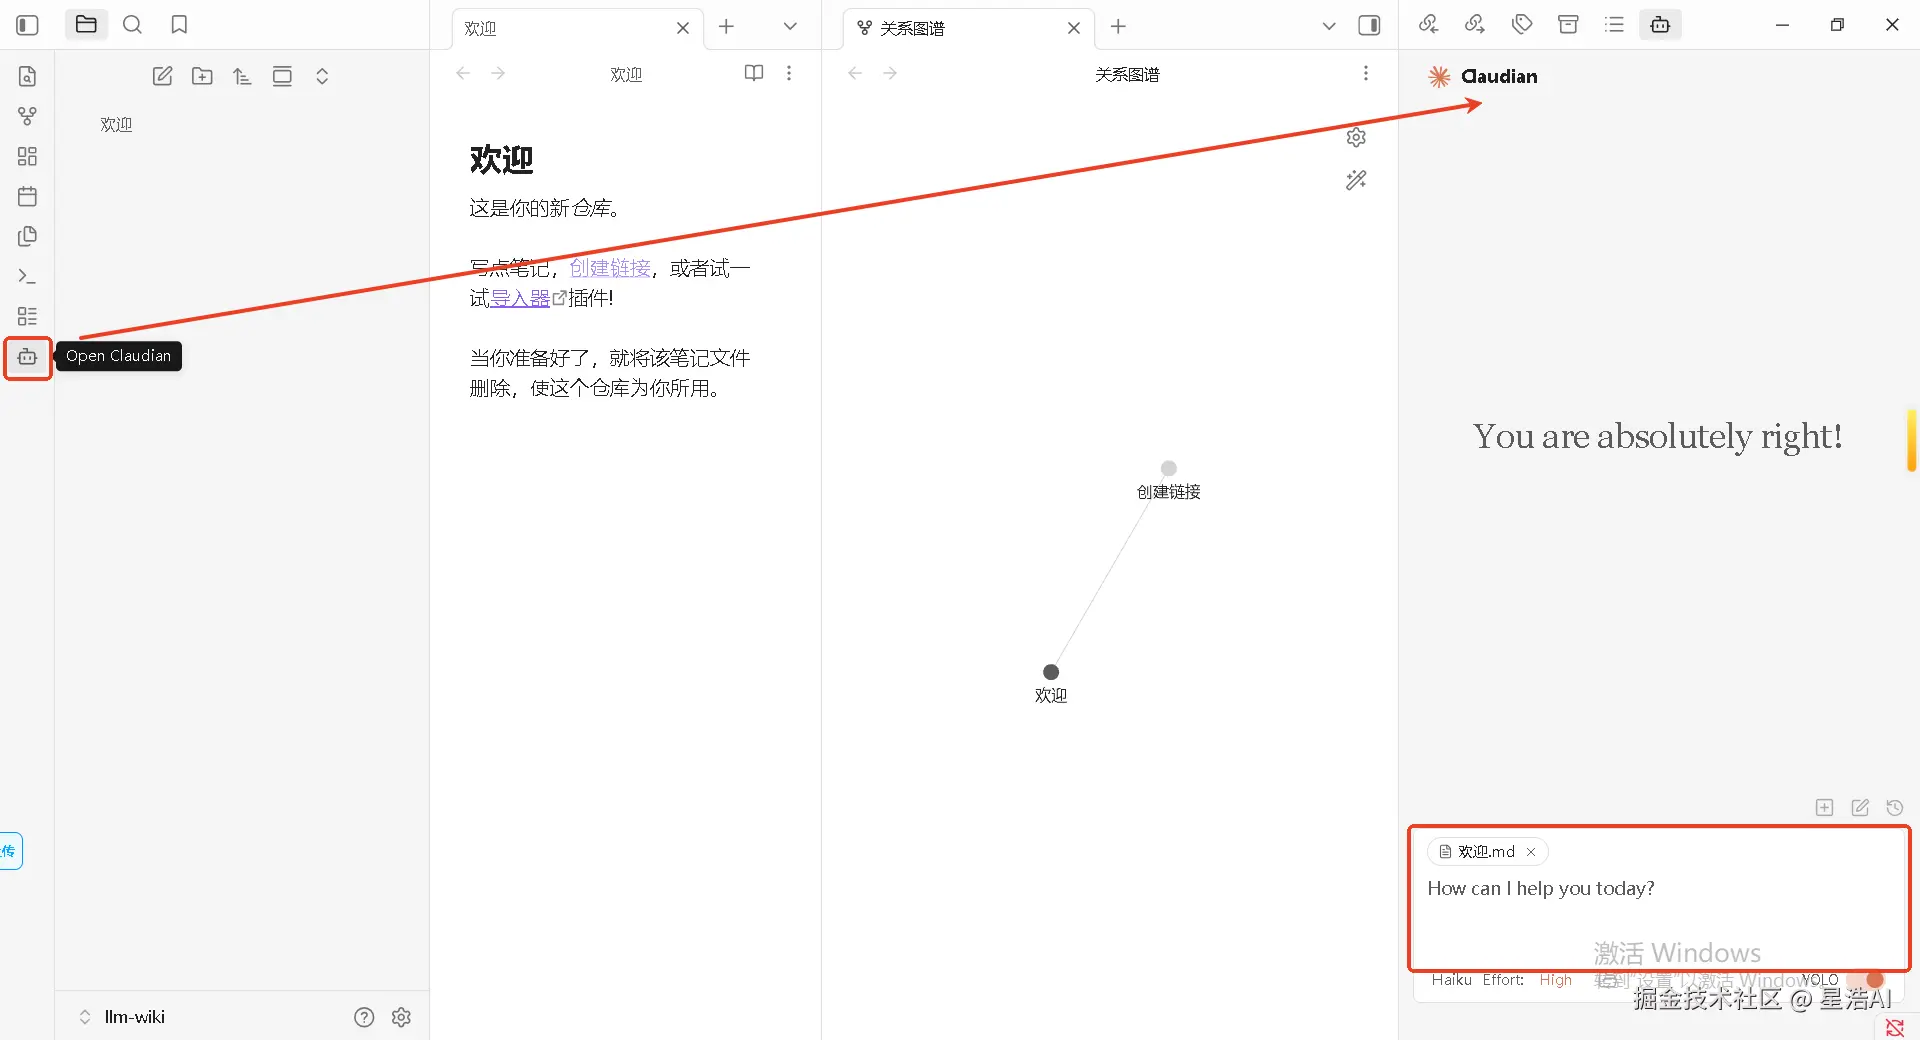Open graph settings gear
Image resolution: width=1920 pixels, height=1040 pixels.
tap(1356, 137)
